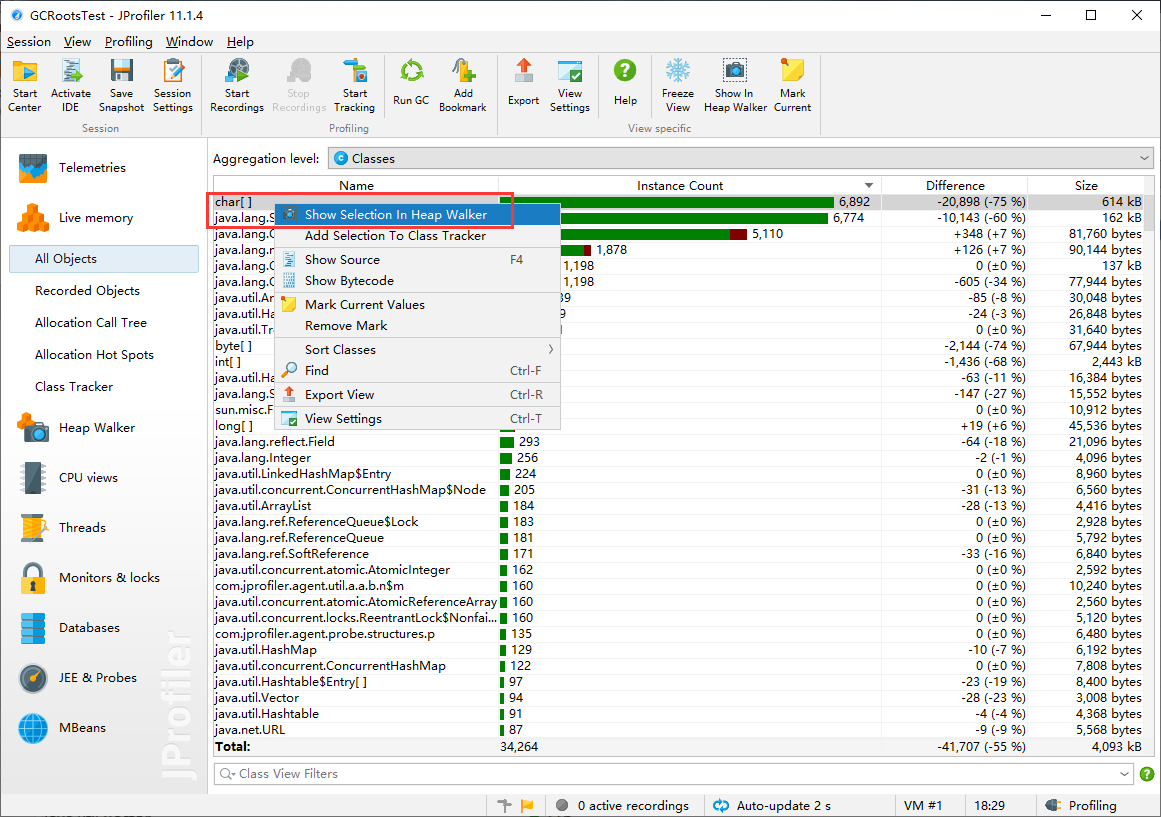Click the bookmark flag icon in status bar
The image size is (1161, 817).
[527, 805]
